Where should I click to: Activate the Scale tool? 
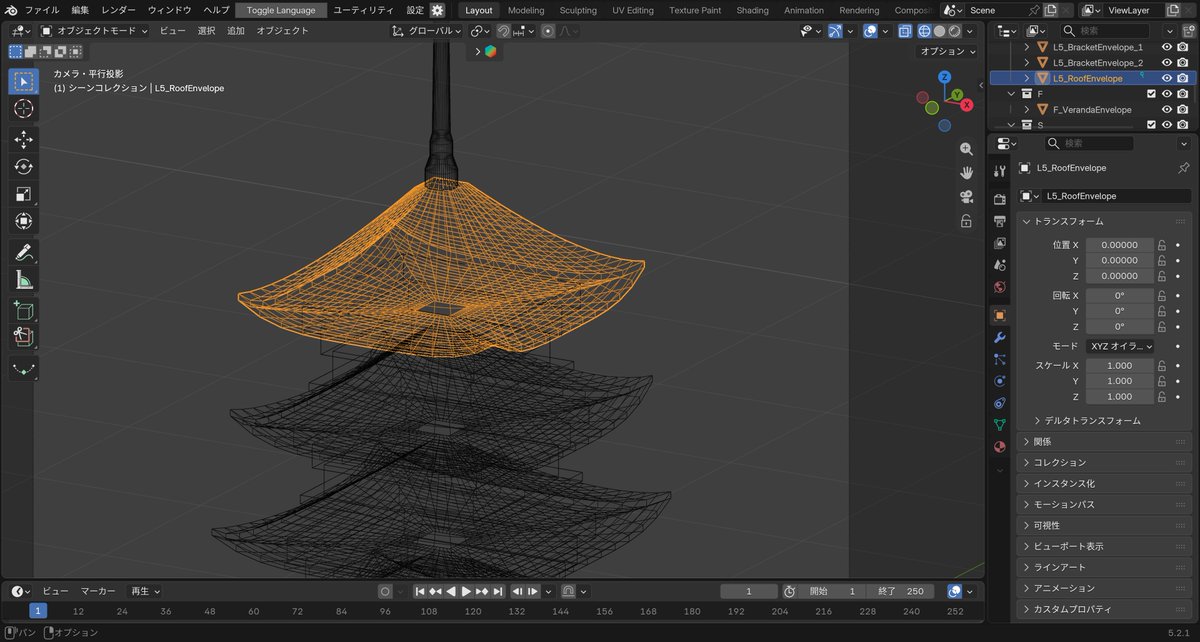23,193
